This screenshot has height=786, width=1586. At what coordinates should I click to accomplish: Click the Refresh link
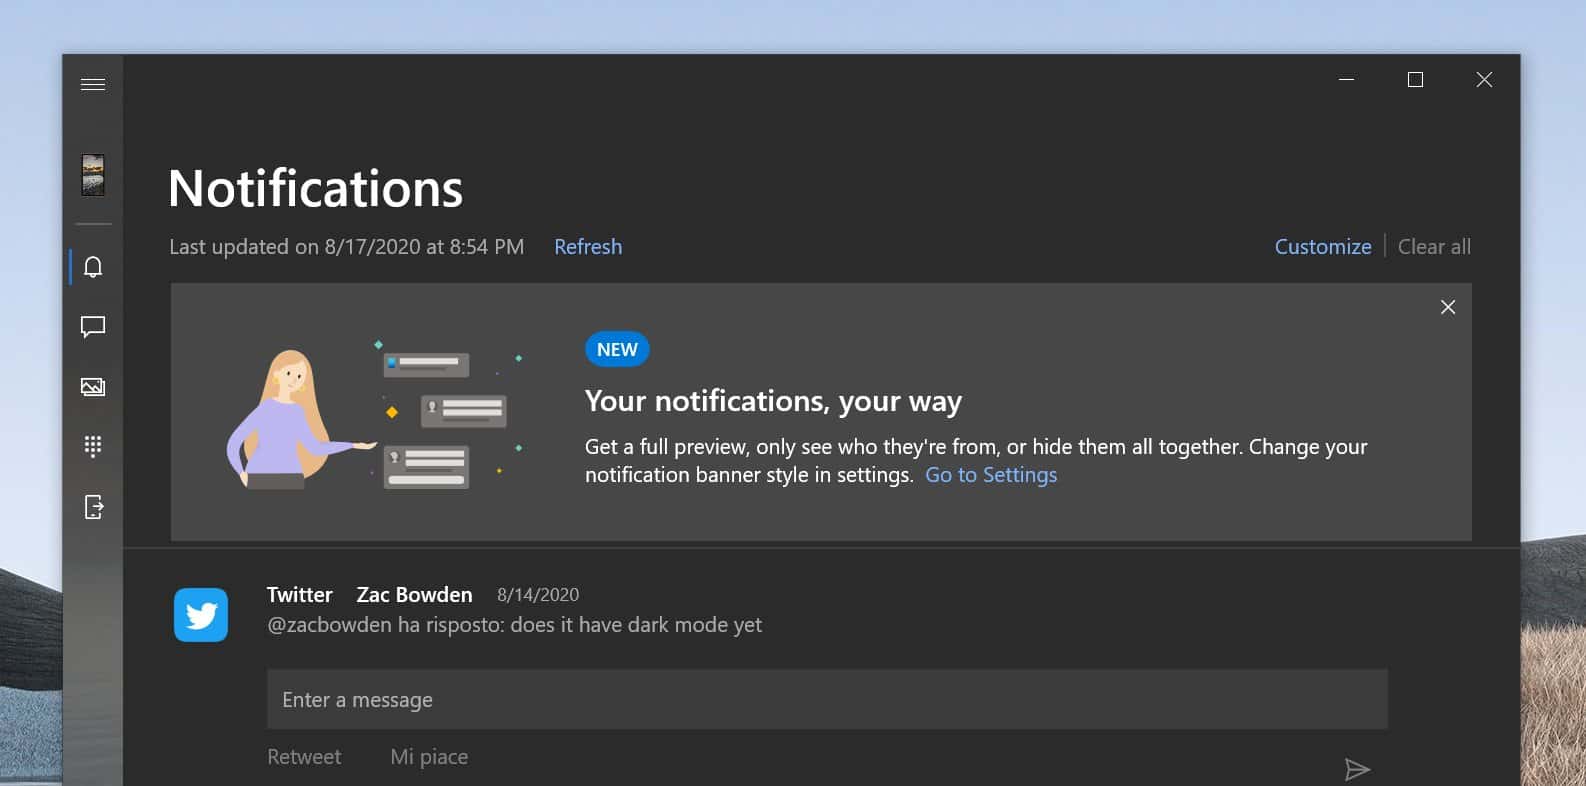click(x=588, y=247)
